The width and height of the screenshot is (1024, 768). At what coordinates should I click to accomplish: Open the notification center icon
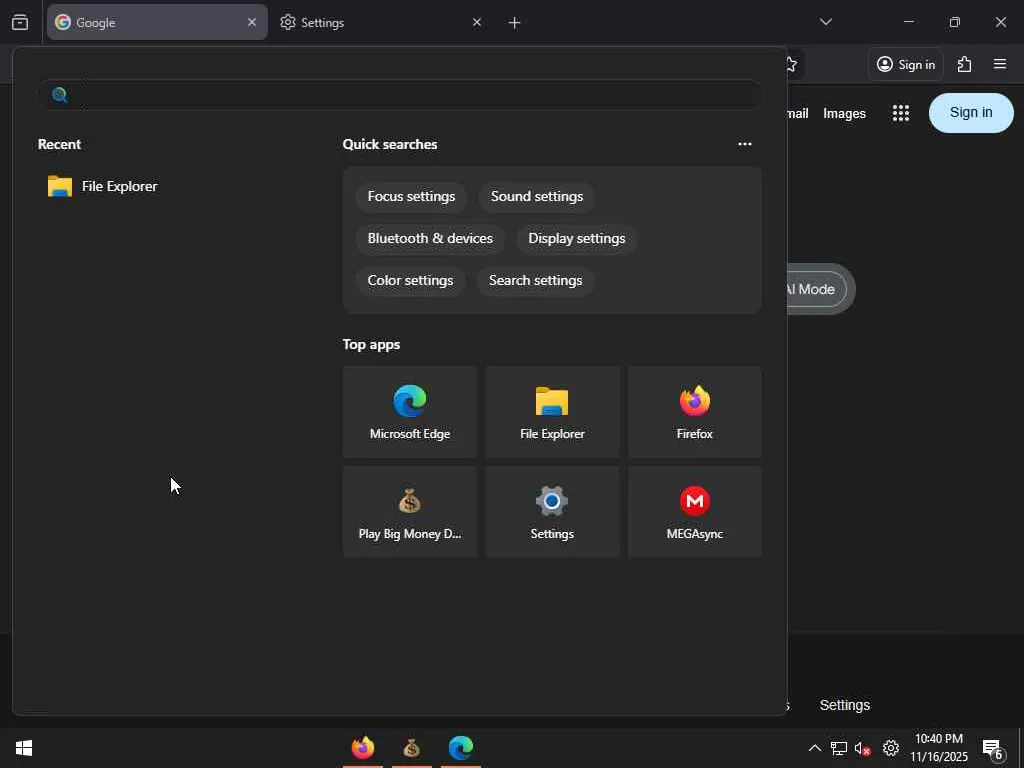point(993,749)
